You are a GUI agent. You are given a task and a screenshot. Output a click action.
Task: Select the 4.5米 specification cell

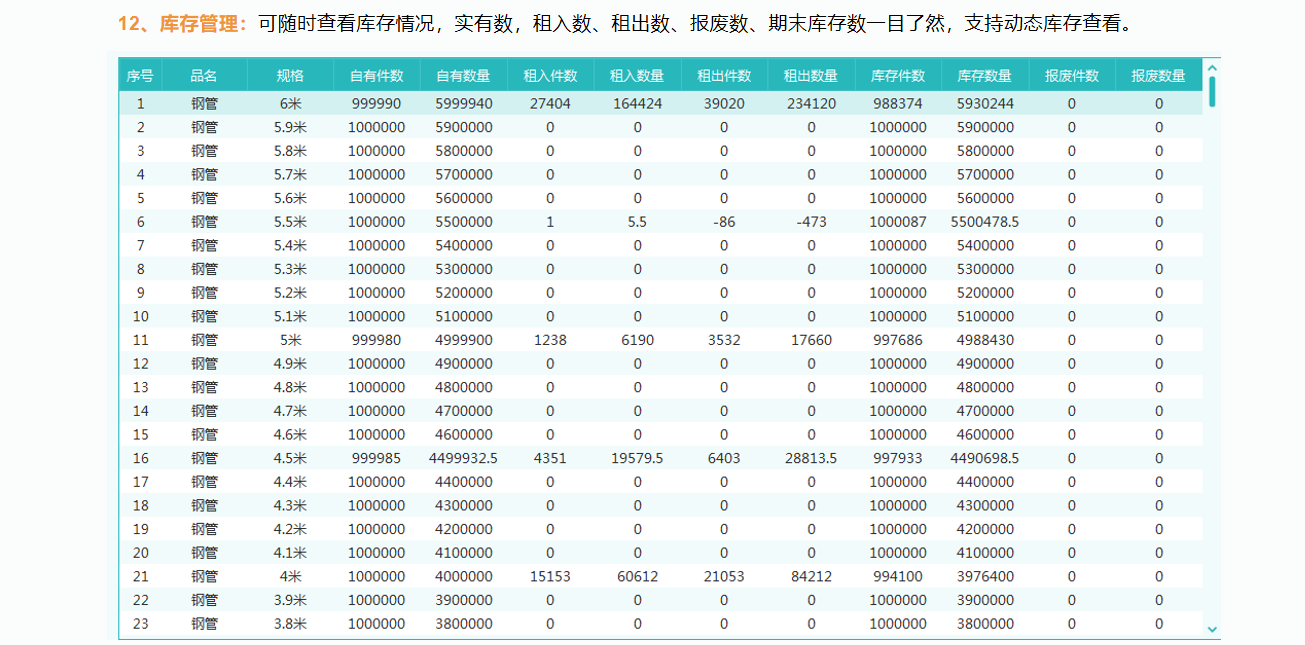pos(290,458)
